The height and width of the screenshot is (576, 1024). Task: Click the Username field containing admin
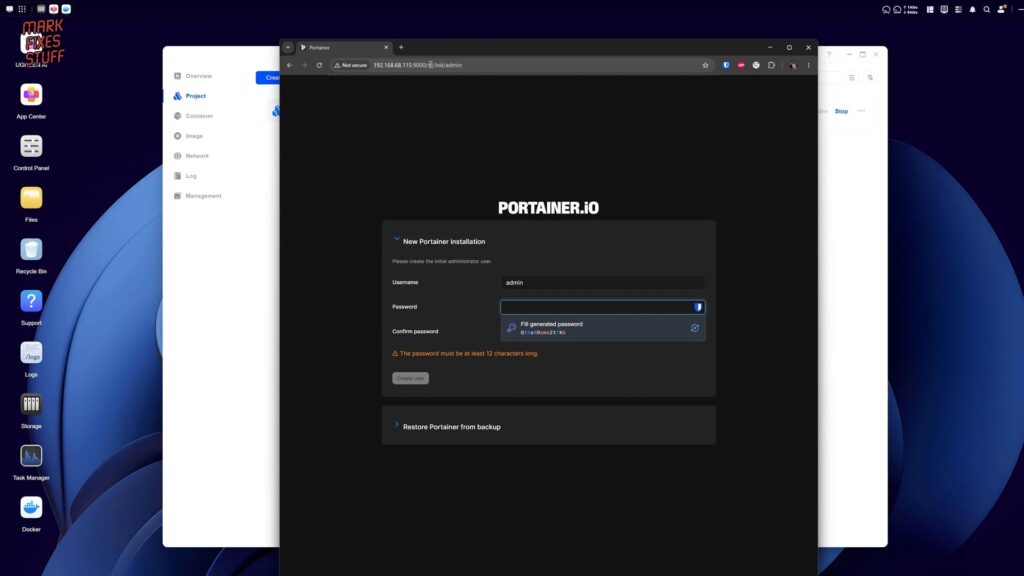click(602, 283)
